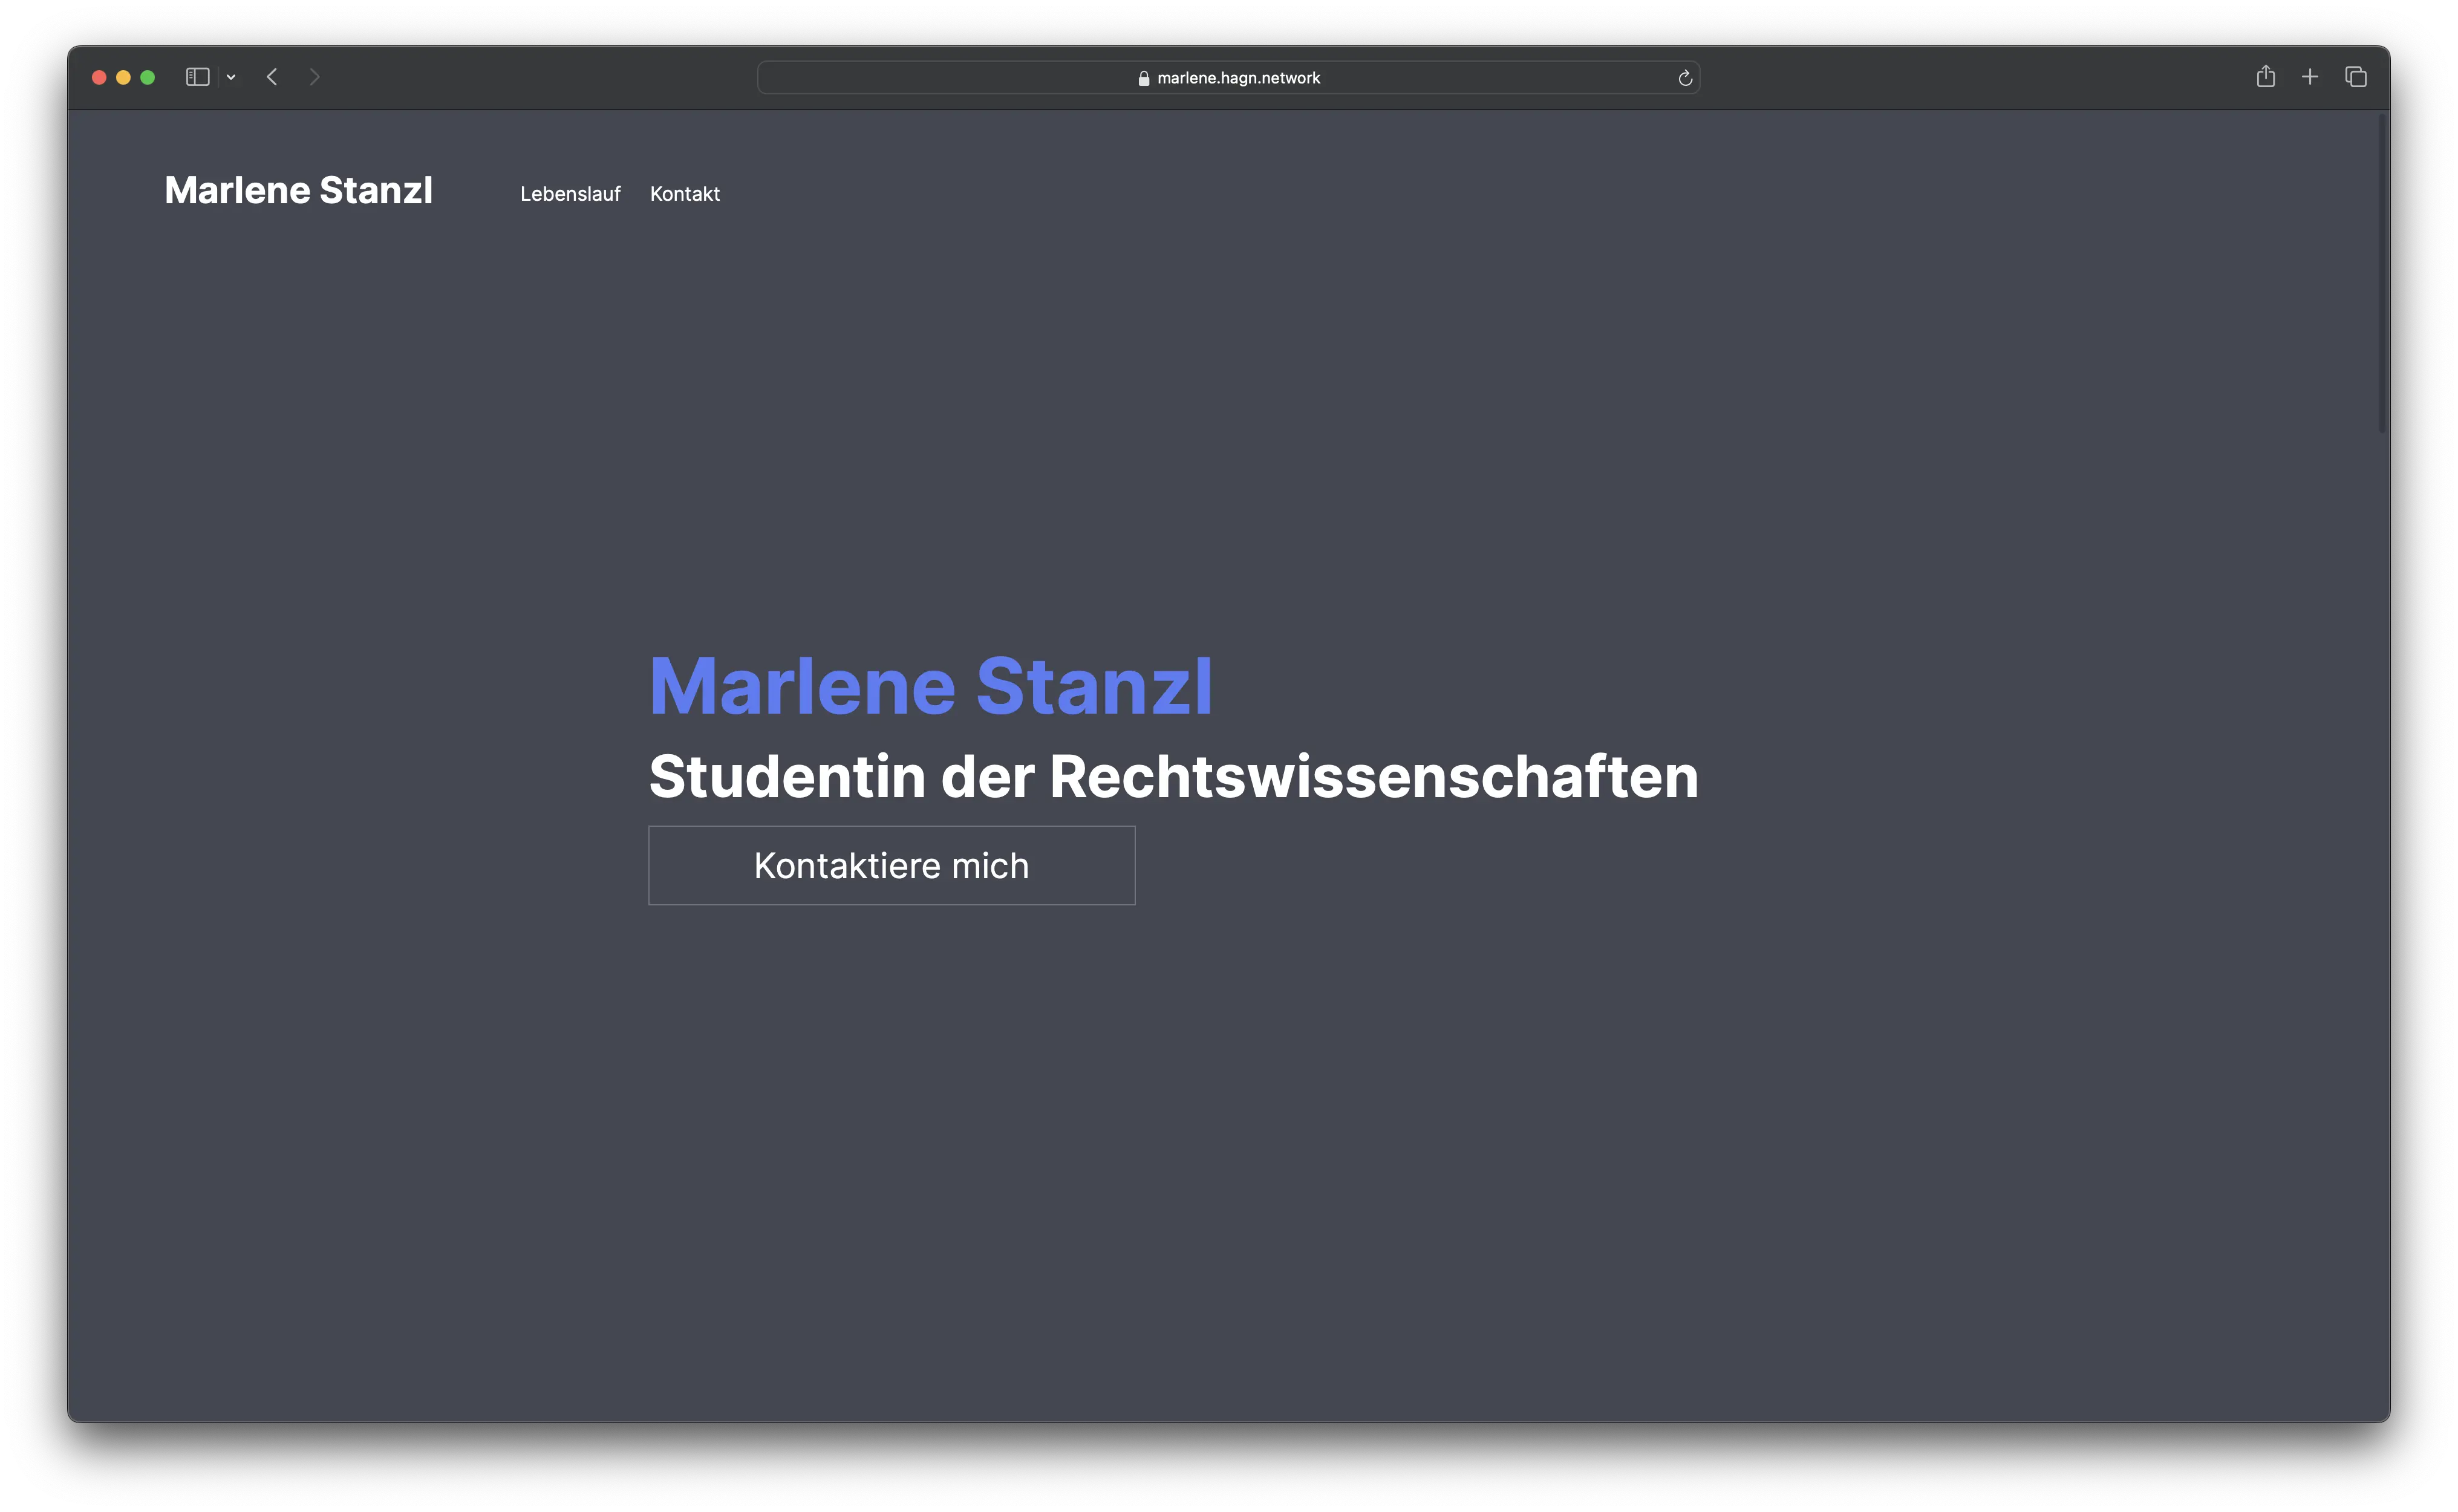Click the address bar showing marlene.hagn.network

point(1228,77)
